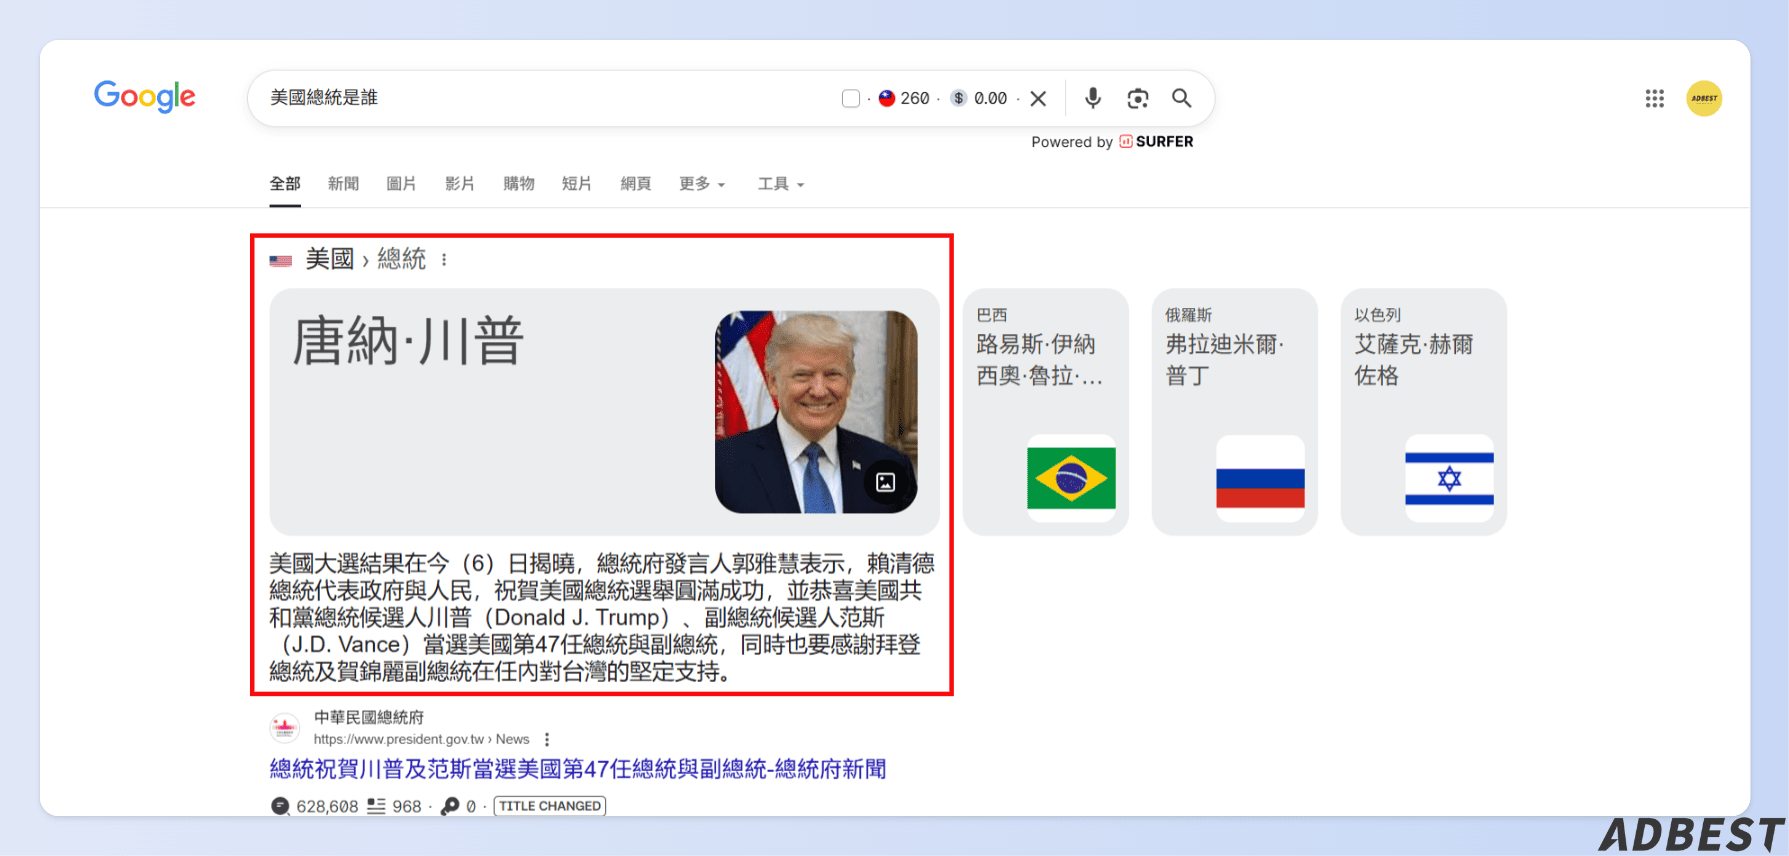This screenshot has width=1789, height=856.
Task: Click the 中華民國總統府 site name
Action: point(369,717)
